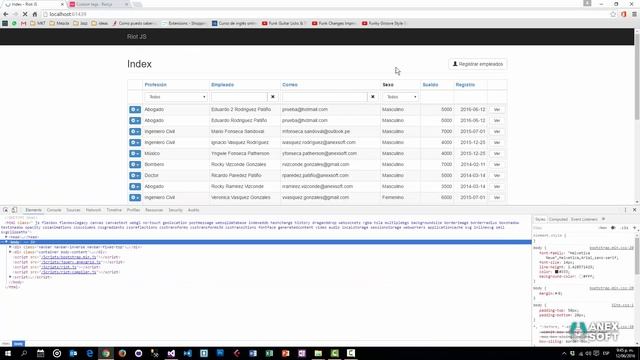Open the Event Listeners tab
Image resolution: width=640 pixels, height=360 pixels.
coord(584,220)
